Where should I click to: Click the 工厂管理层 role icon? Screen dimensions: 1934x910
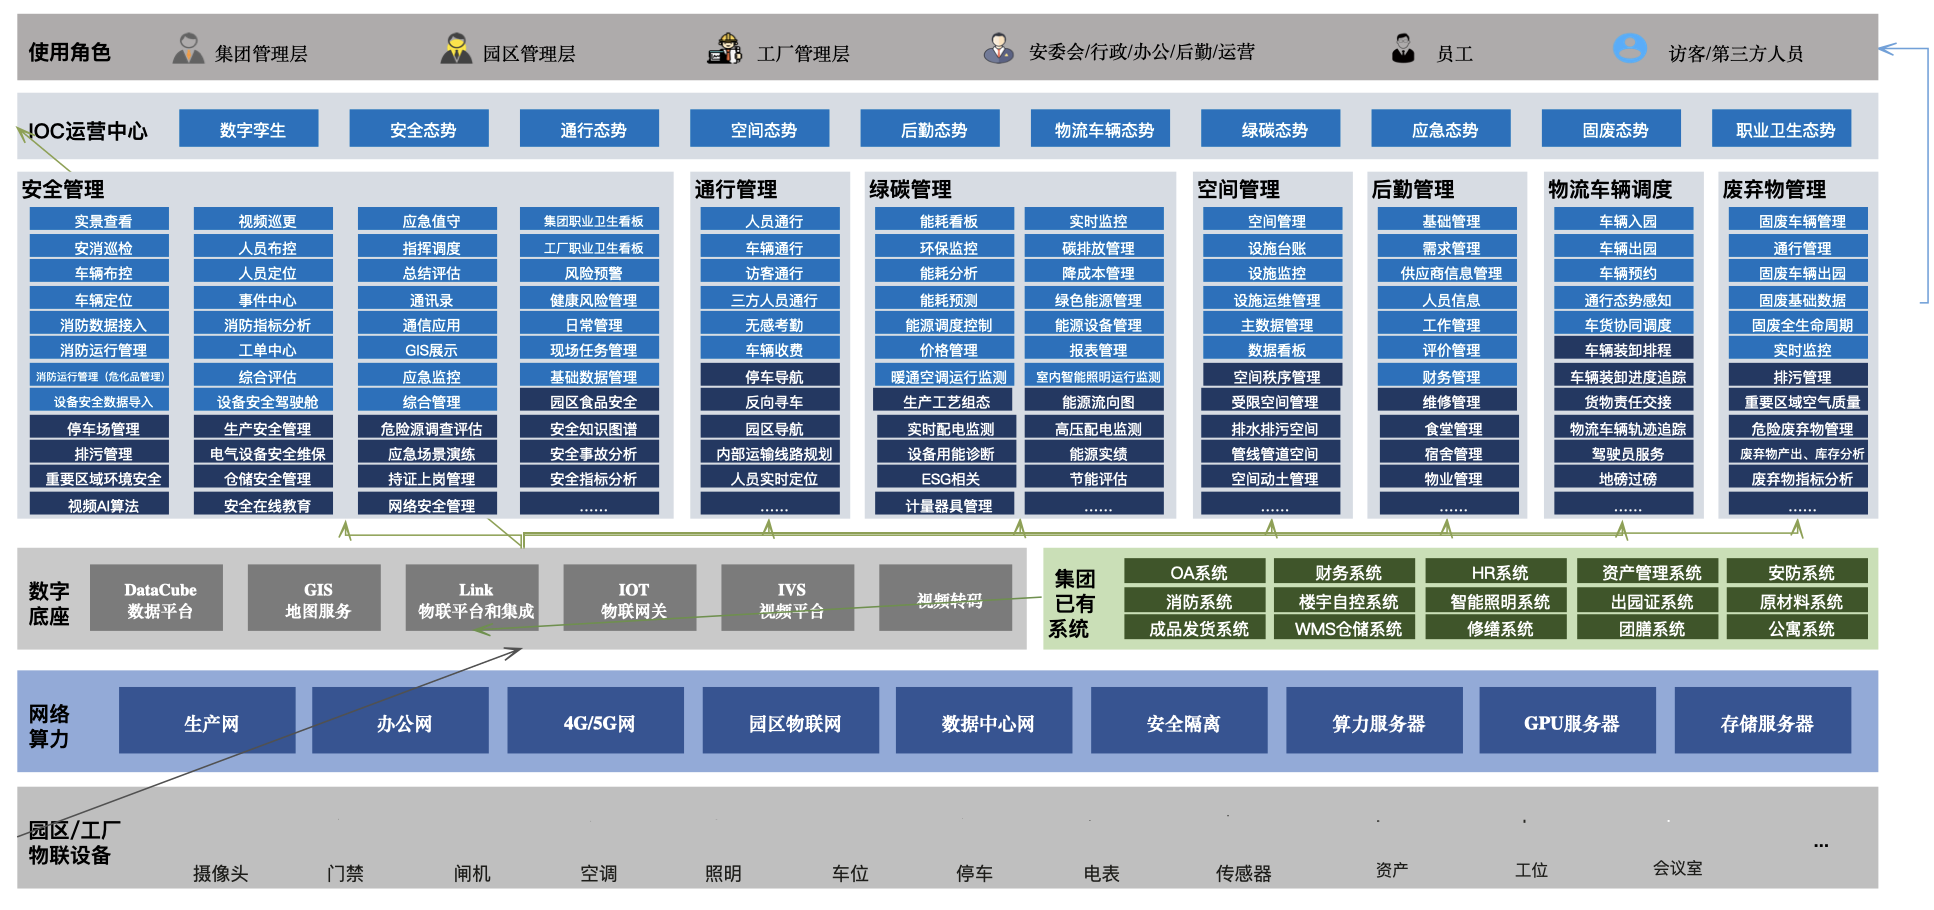coord(724,48)
